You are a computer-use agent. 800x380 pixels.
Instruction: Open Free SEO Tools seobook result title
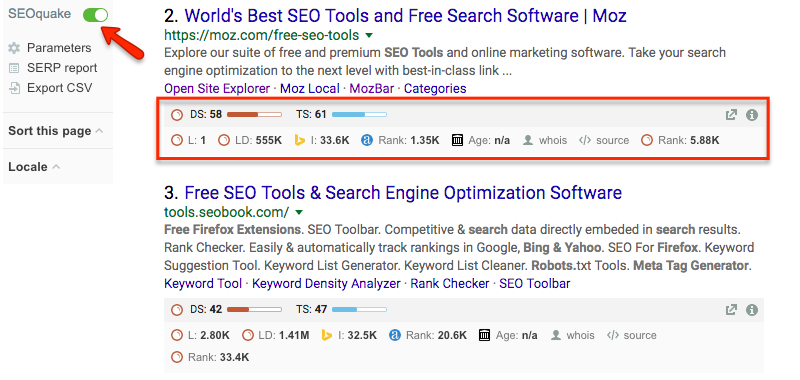coord(403,193)
